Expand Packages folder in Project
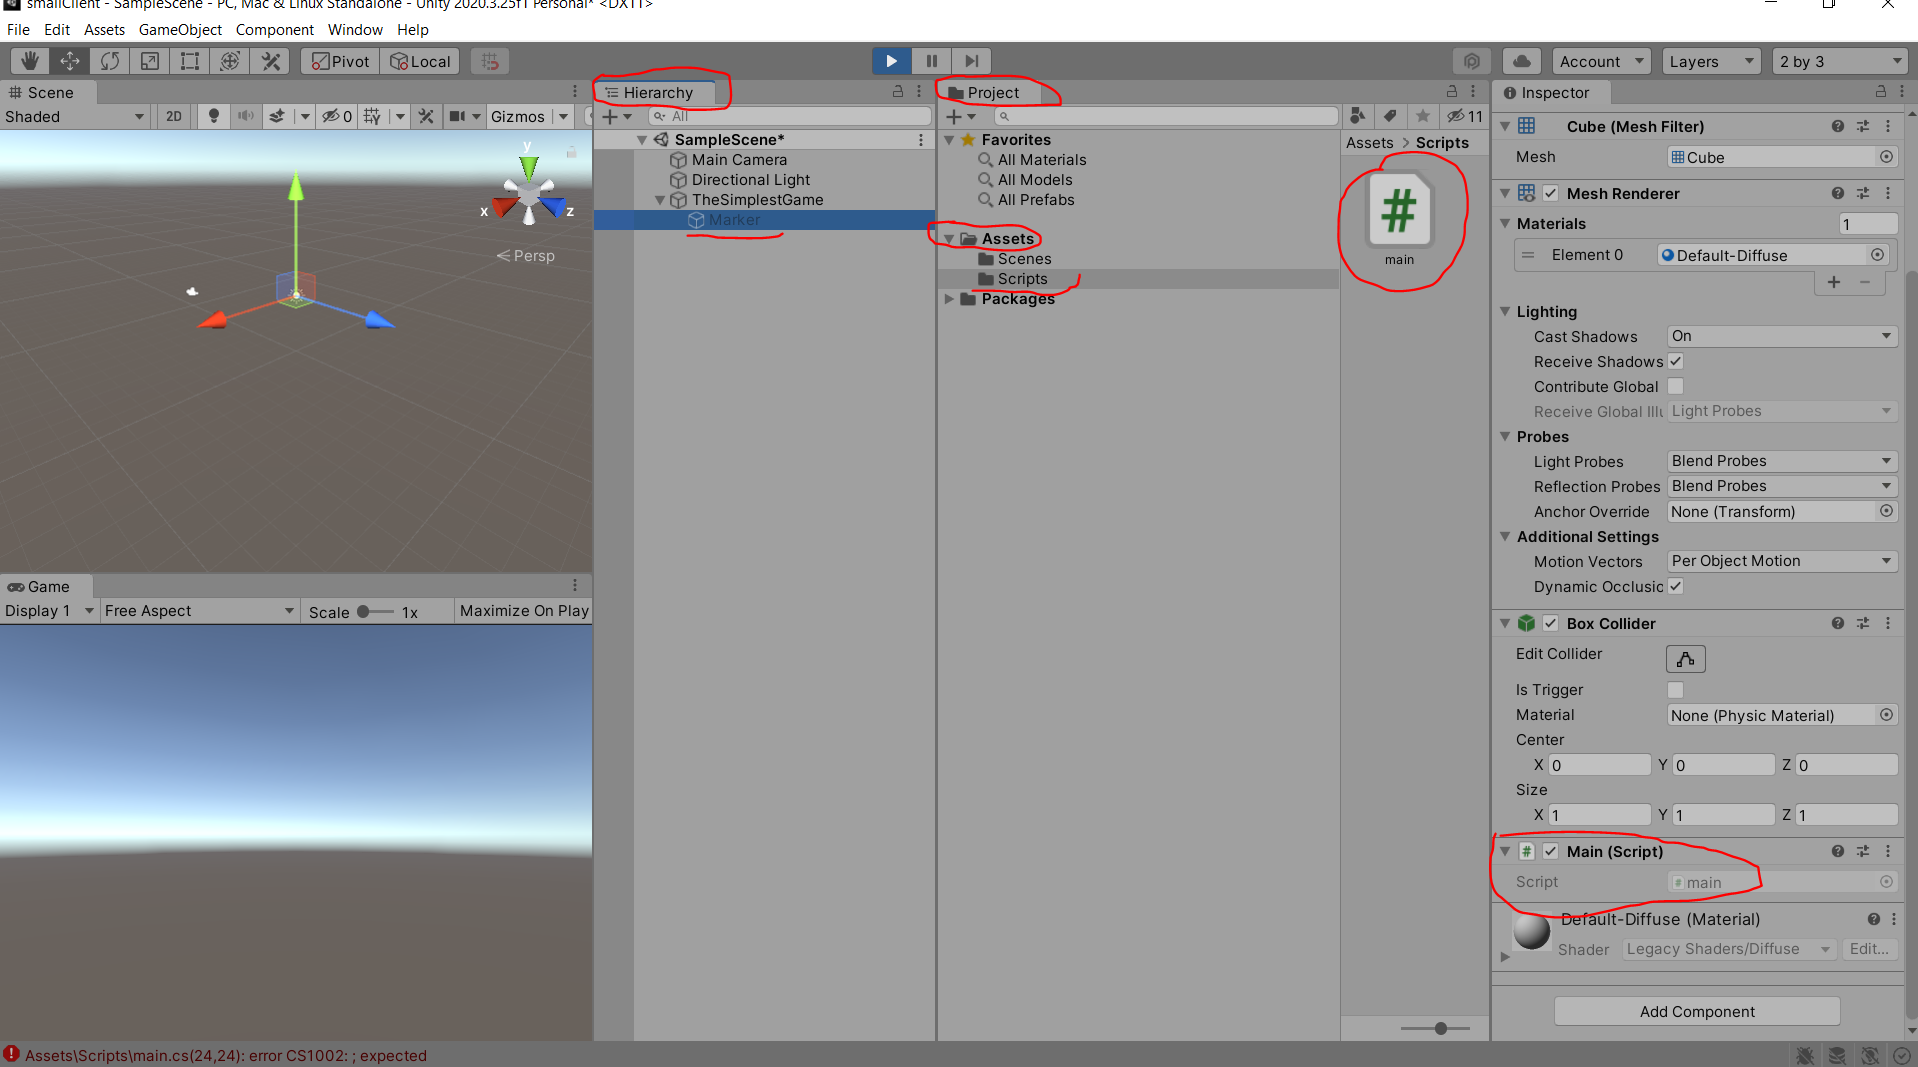This screenshot has height=1067, width=1918. [949, 299]
